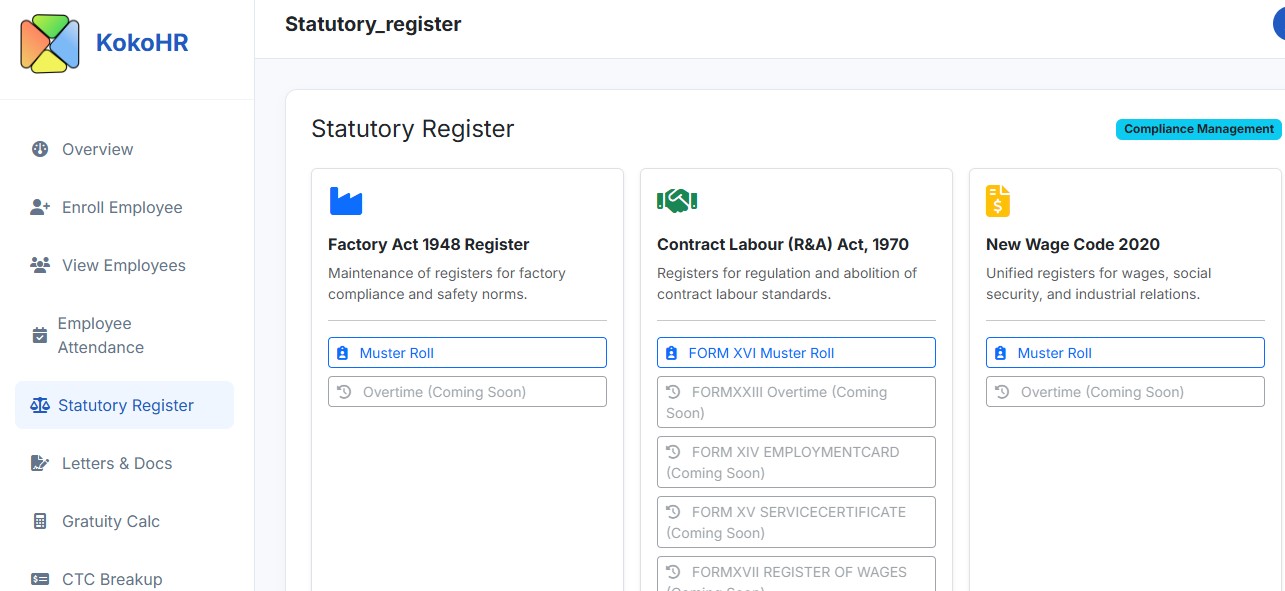Click the Employee Attendance calendar icon
This screenshot has height=591, width=1285.
click(x=40, y=336)
